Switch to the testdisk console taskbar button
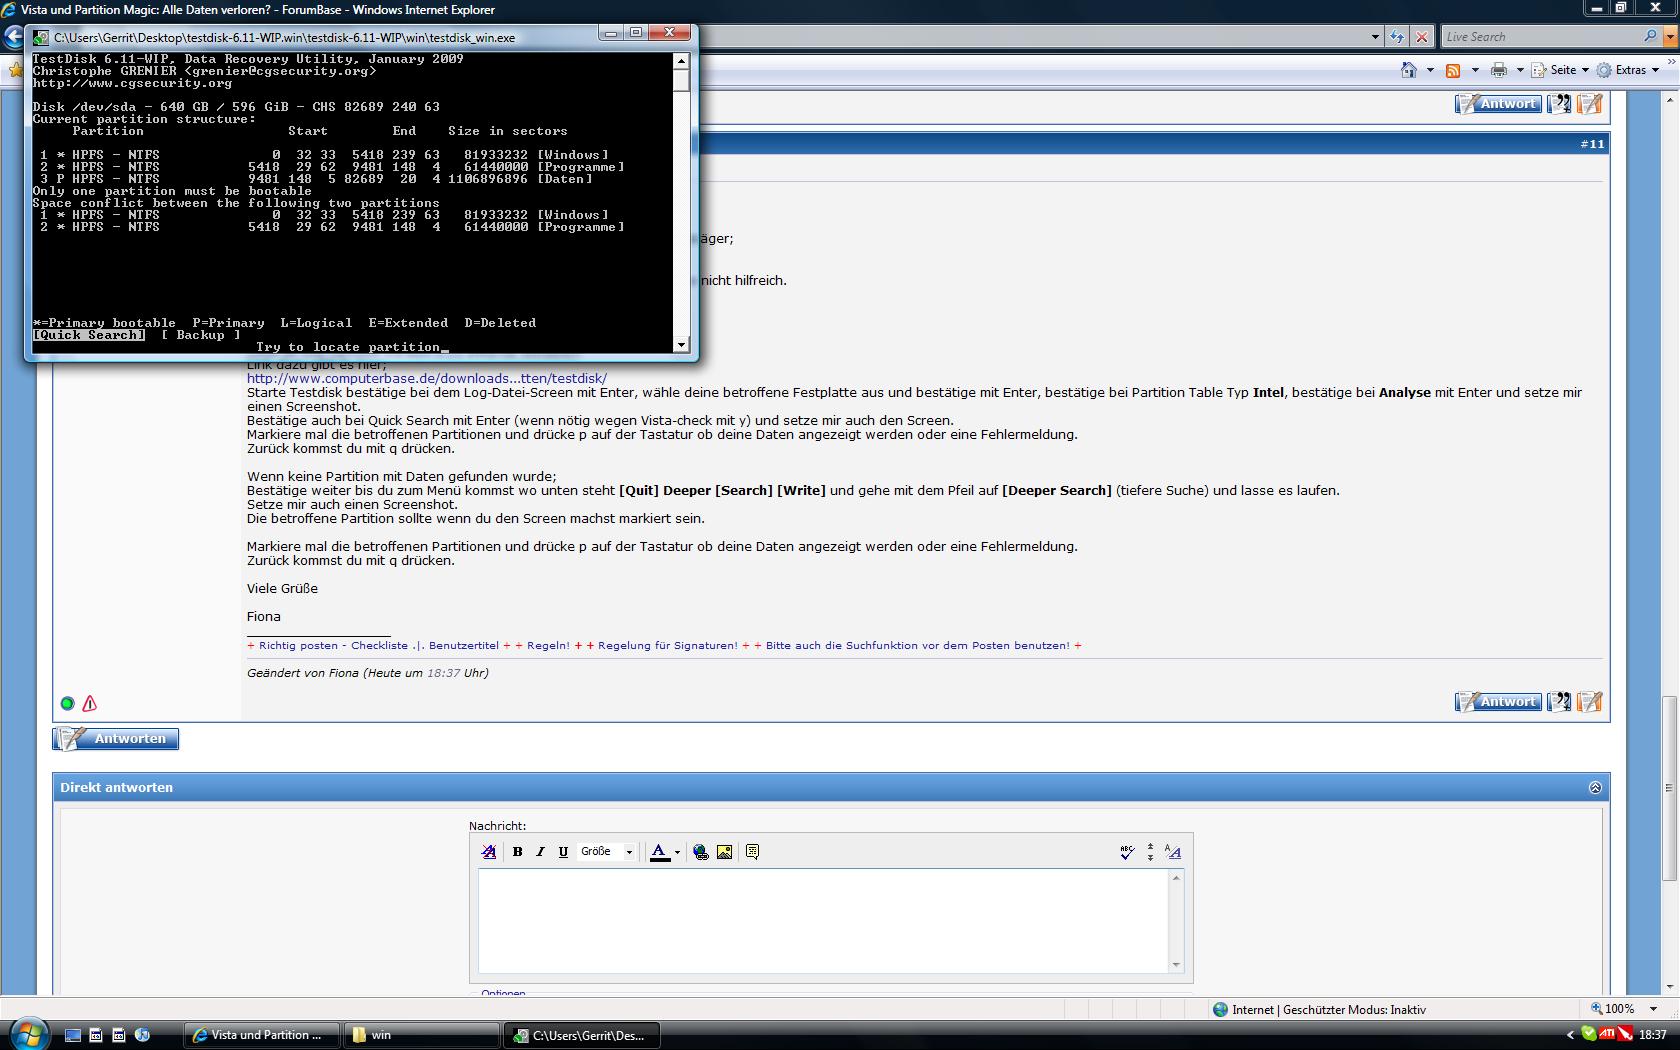The width and height of the screenshot is (1680, 1050). [581, 1035]
